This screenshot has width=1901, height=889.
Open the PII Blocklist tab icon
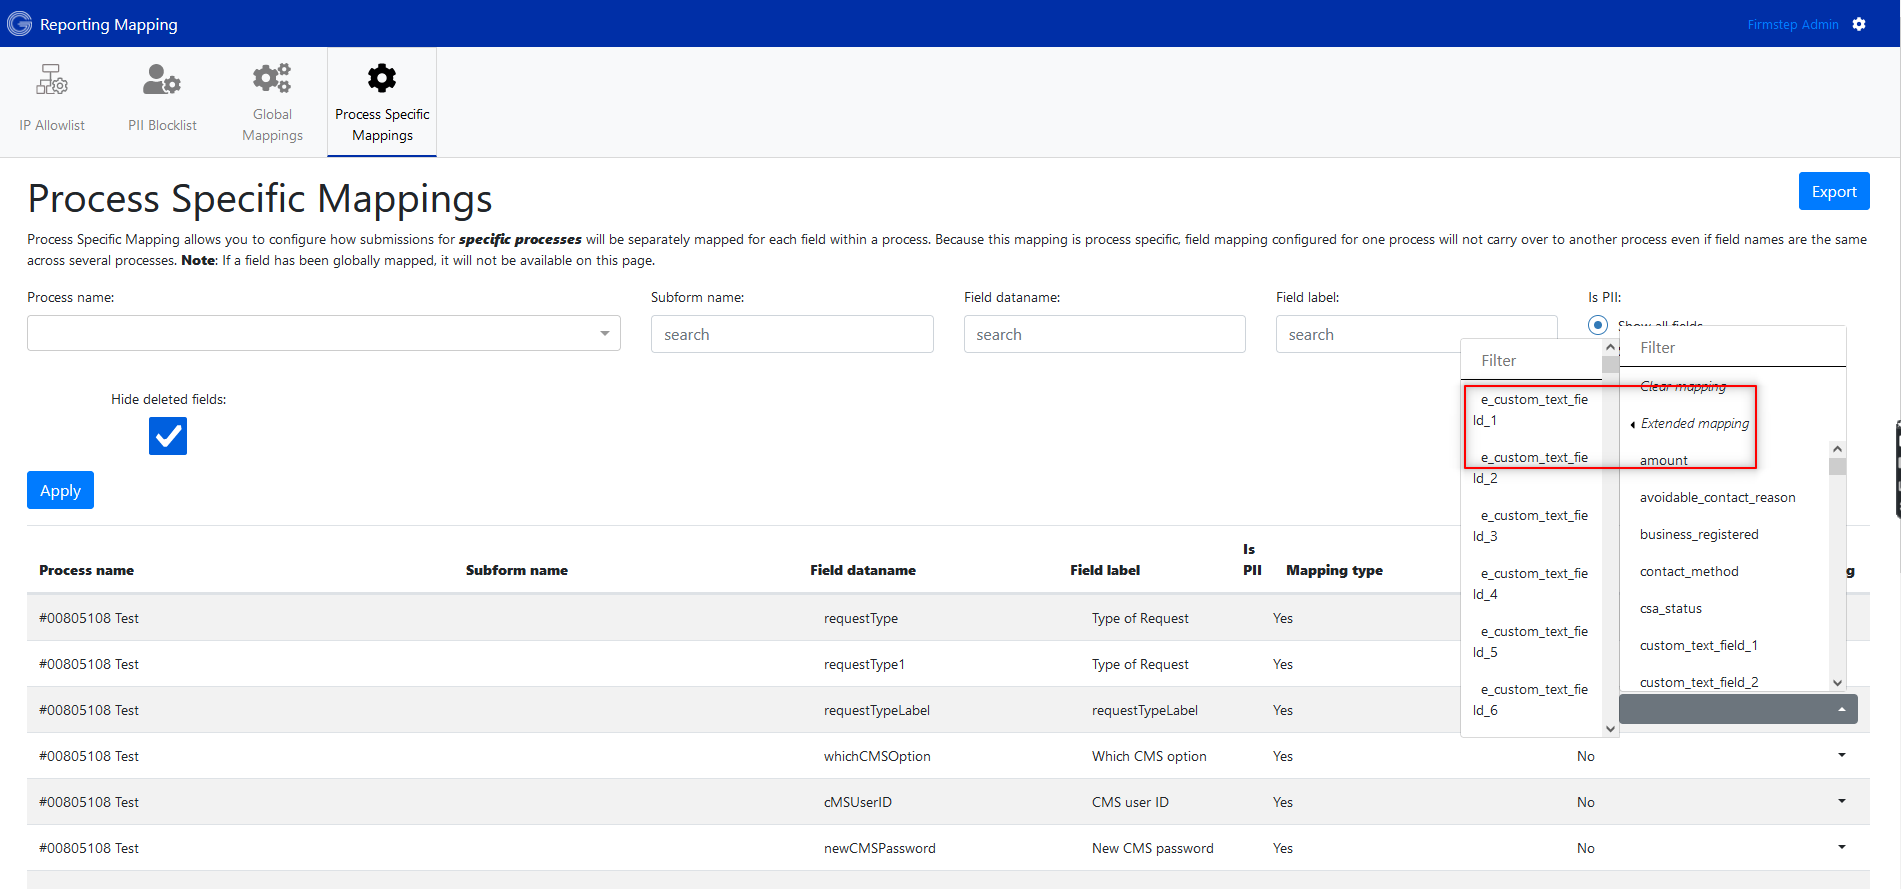162,79
